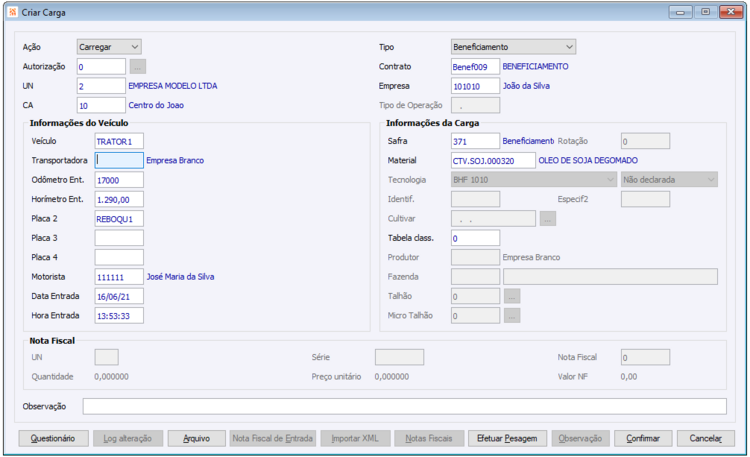Click the Transportadora input field

point(119,160)
